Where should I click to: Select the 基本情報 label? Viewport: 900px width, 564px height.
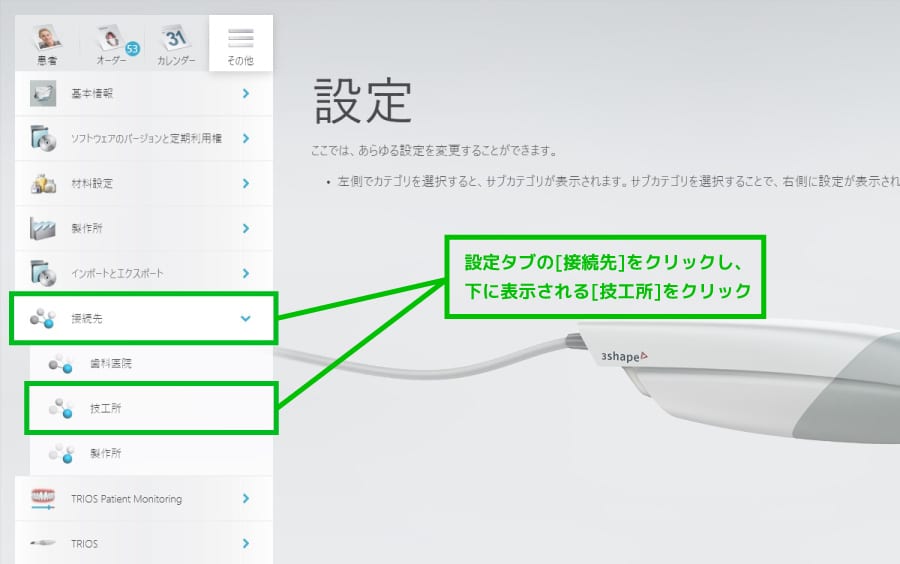pos(92,94)
